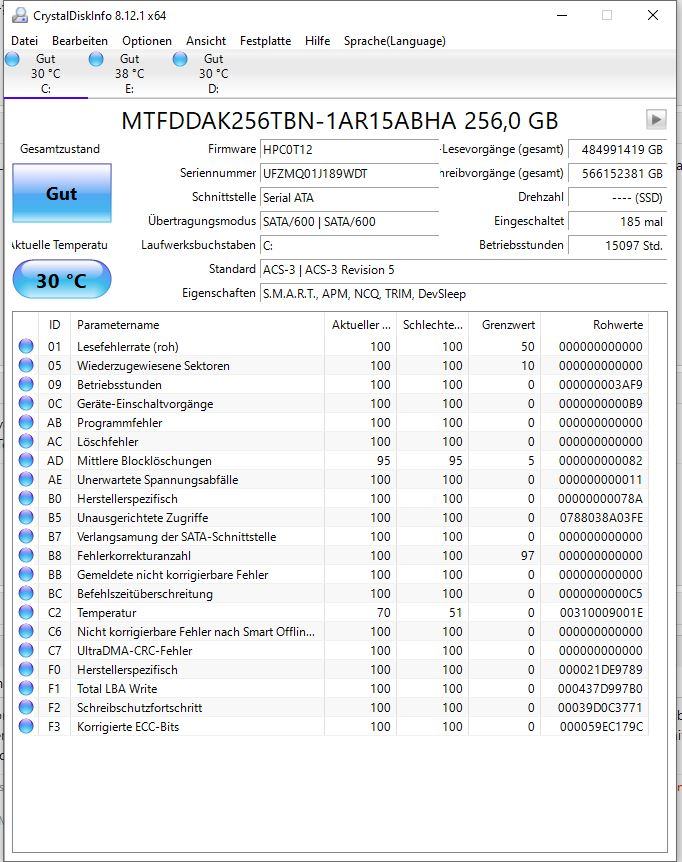Select drive E: at 38 °C
Image resolution: width=682 pixels, height=862 pixels.
click(x=130, y=74)
